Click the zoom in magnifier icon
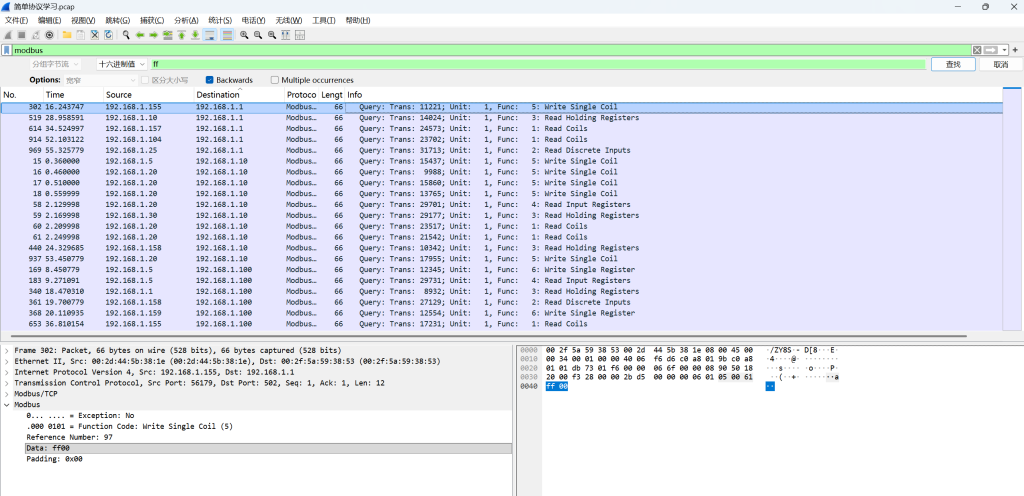This screenshot has width=1024, height=496. click(x=244, y=35)
